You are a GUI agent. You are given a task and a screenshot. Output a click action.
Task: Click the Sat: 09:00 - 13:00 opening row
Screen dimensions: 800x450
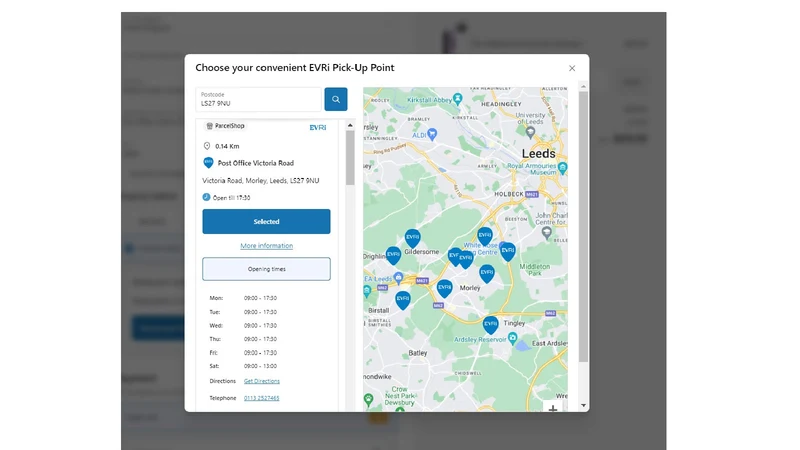[243, 366]
